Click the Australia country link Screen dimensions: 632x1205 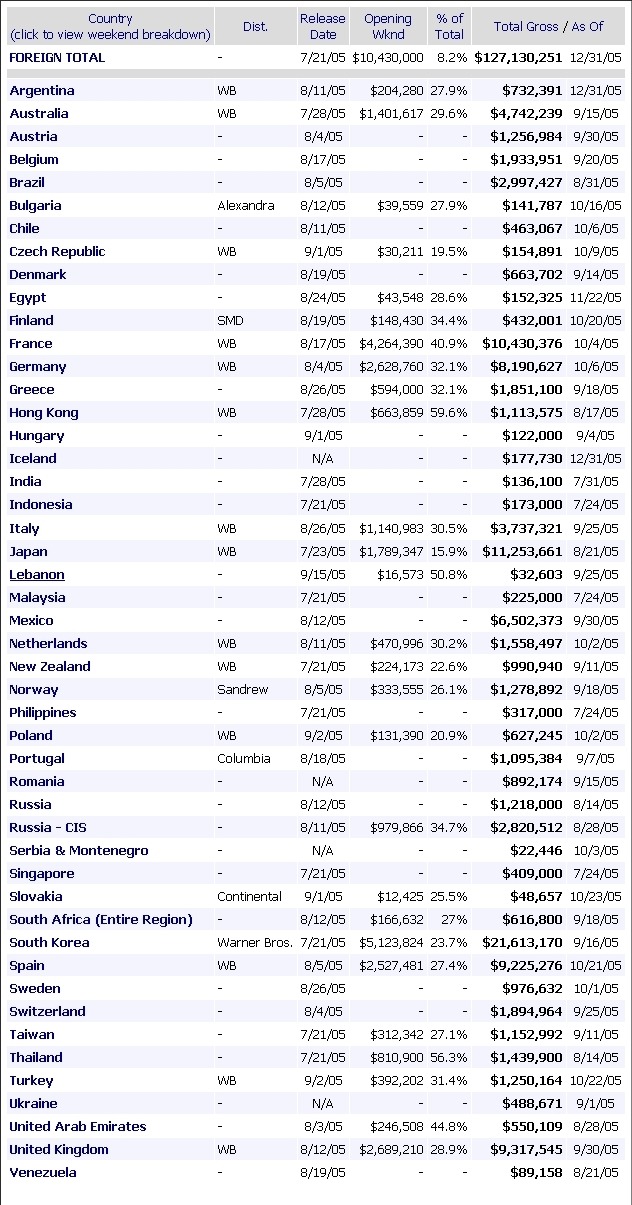[x=39, y=114]
